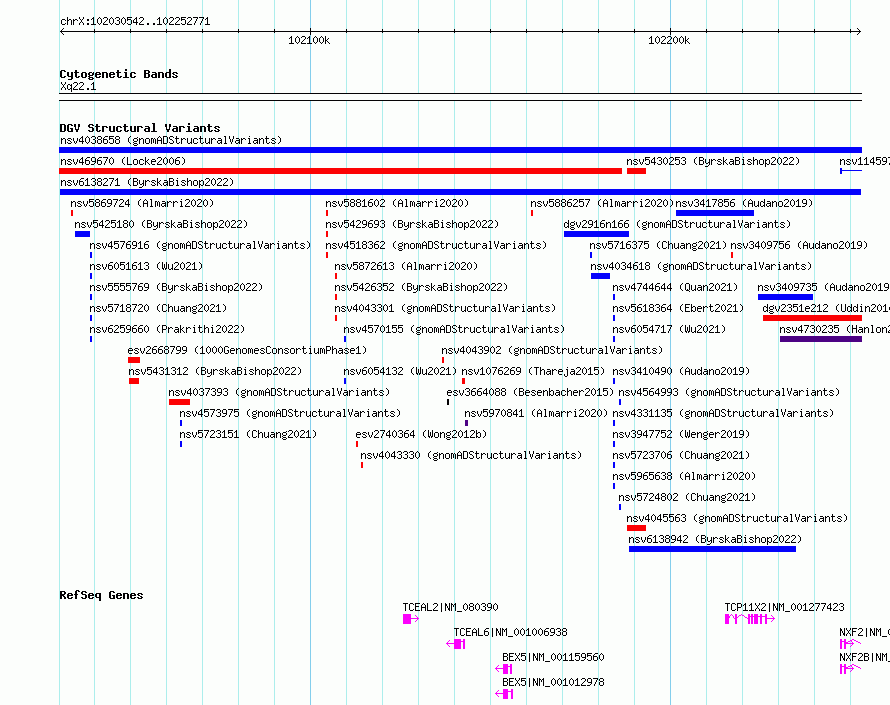Click the nsv4038658 blue variant bar
This screenshot has width=890, height=705.
460,150
